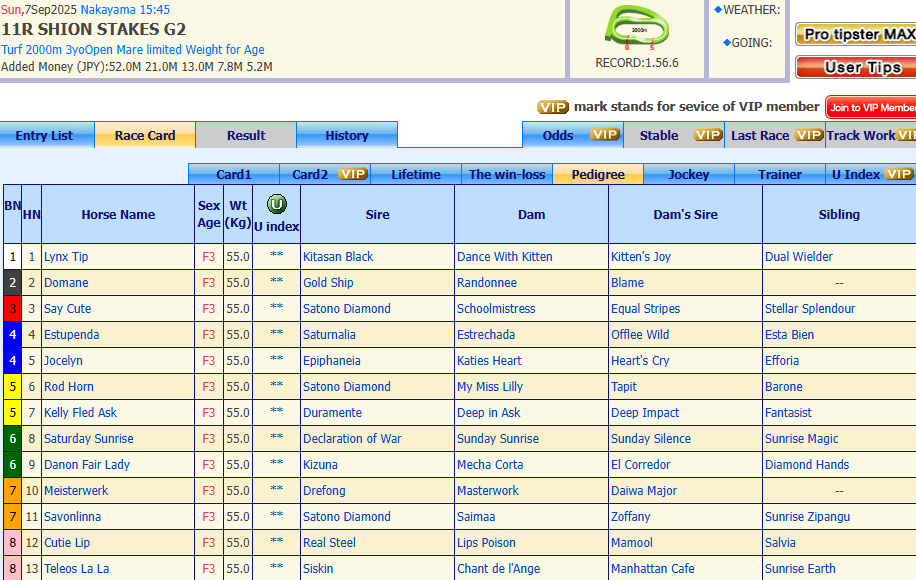Select the Pedigree sub-tab
The height and width of the screenshot is (580, 916).
point(598,174)
